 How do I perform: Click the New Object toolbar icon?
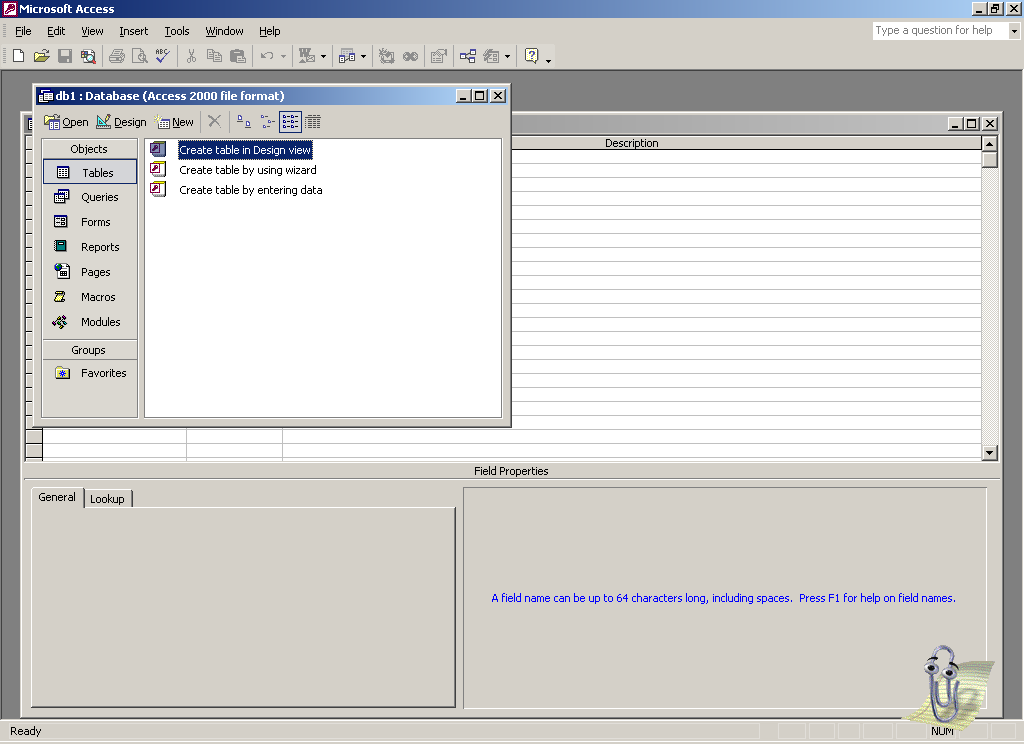click(491, 56)
